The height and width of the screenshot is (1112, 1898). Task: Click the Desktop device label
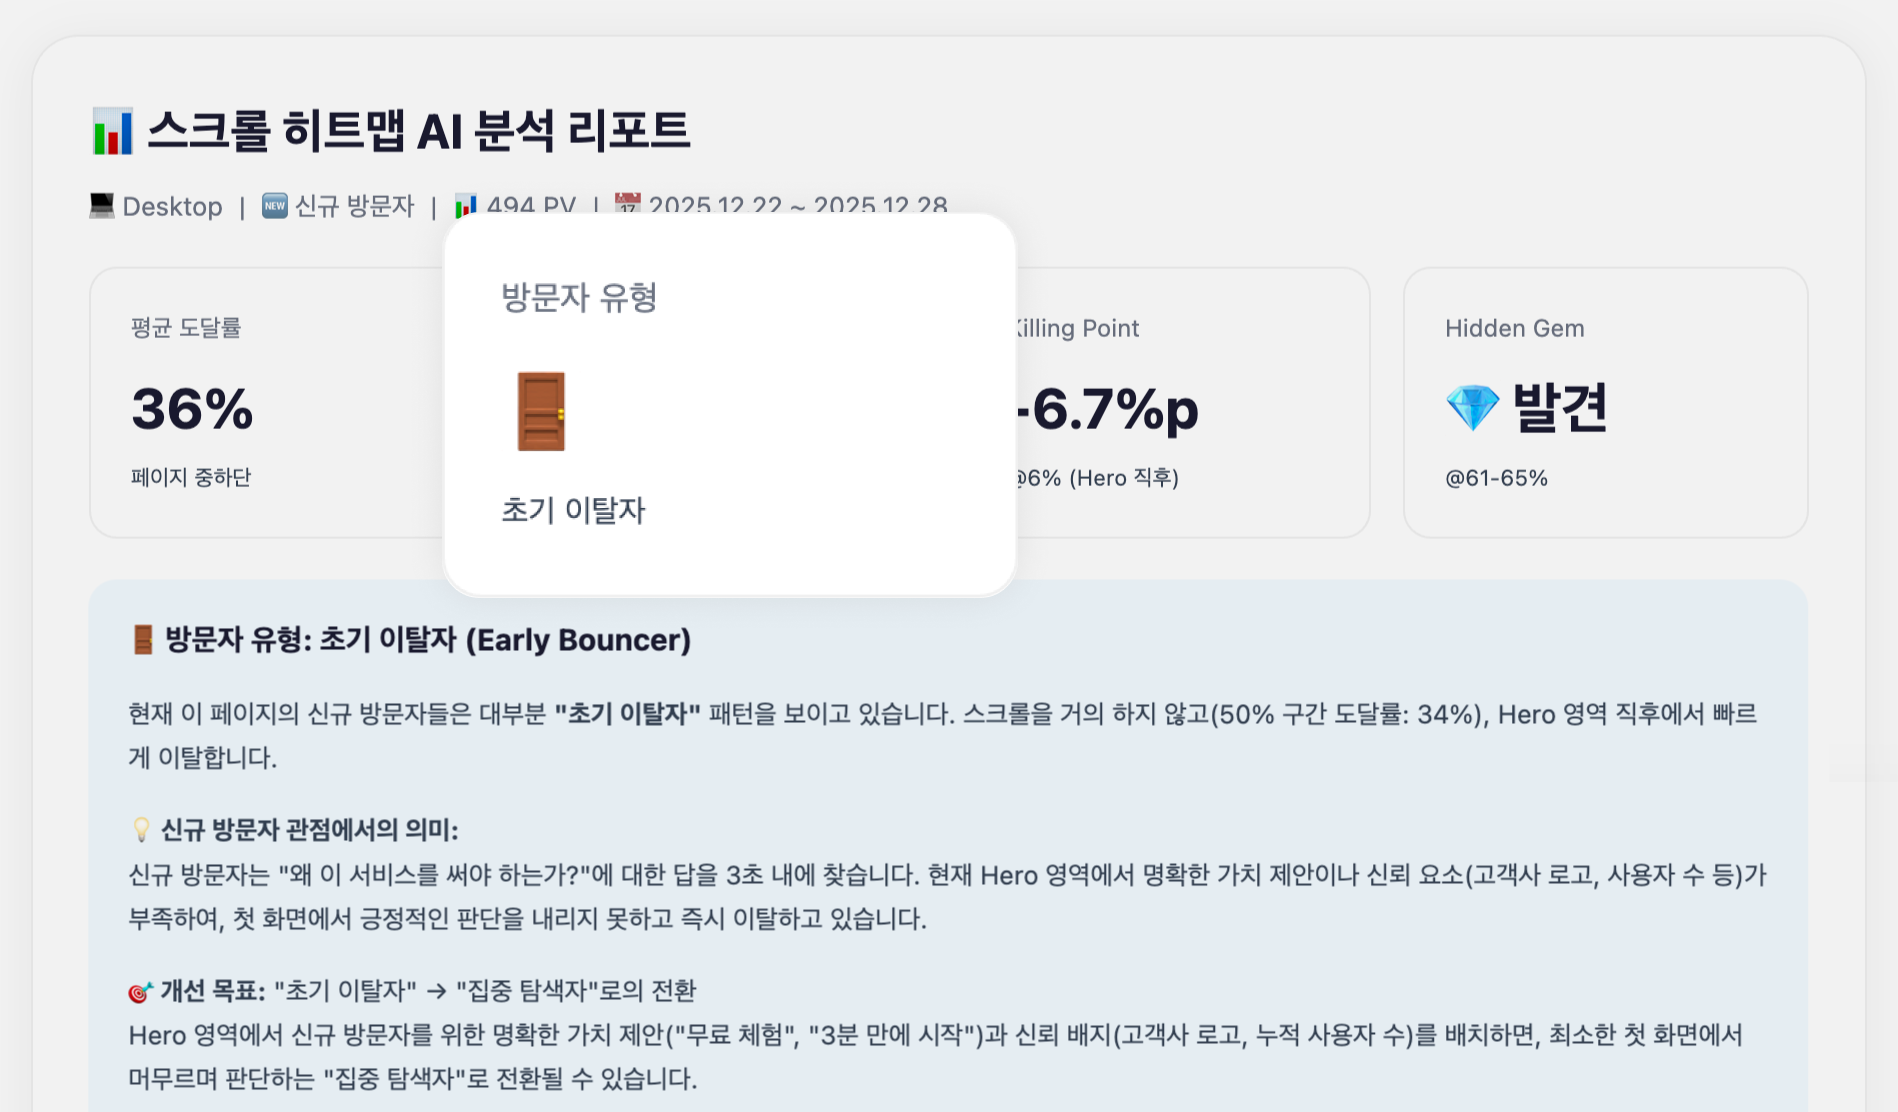click(x=172, y=206)
